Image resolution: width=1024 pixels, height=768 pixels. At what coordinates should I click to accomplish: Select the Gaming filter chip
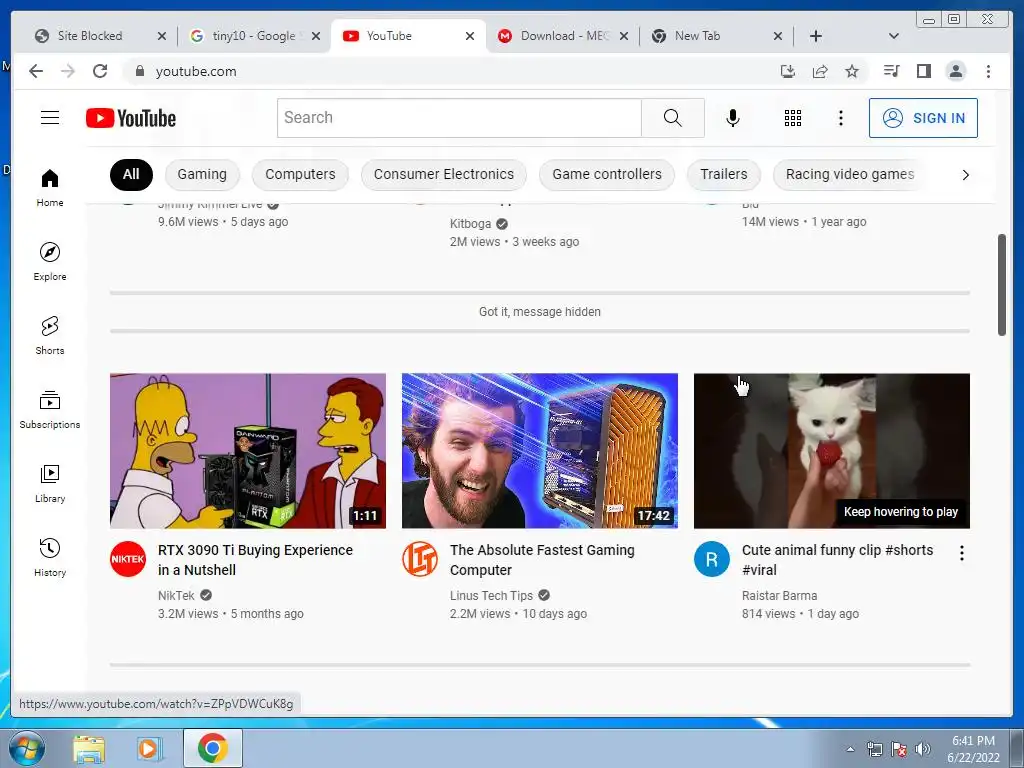click(x=202, y=174)
